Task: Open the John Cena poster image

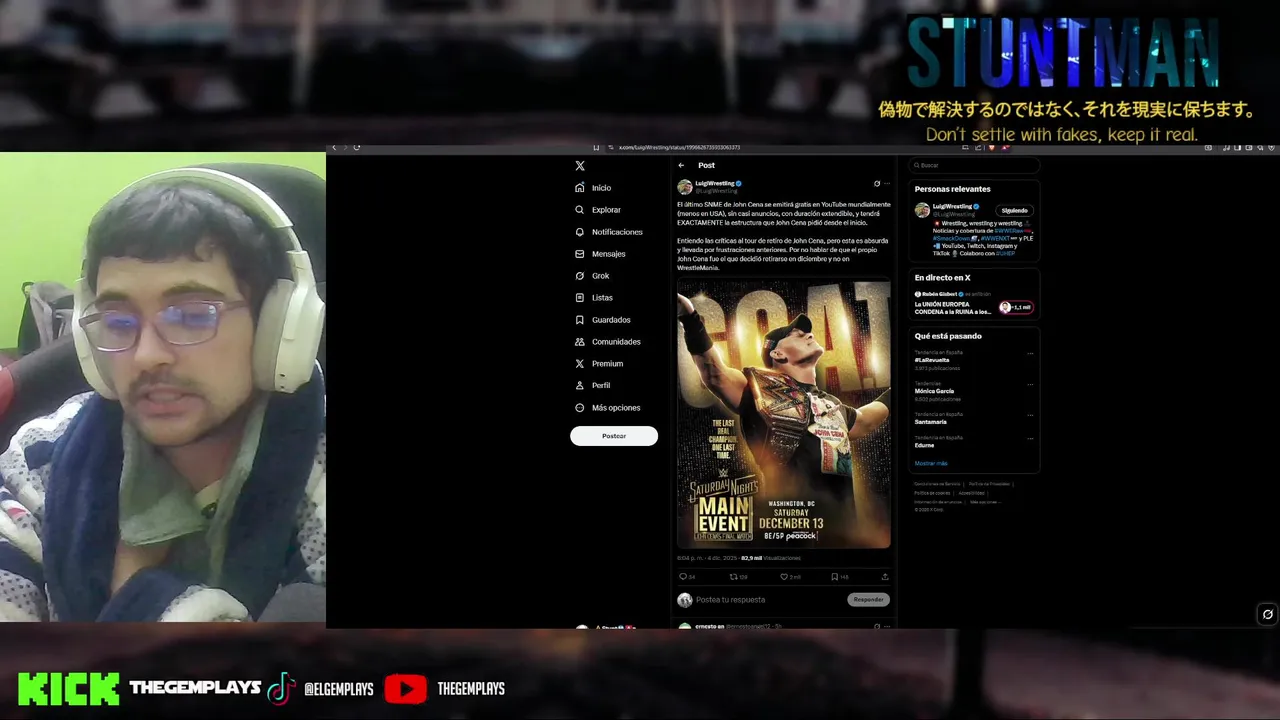Action: pyautogui.click(x=784, y=414)
